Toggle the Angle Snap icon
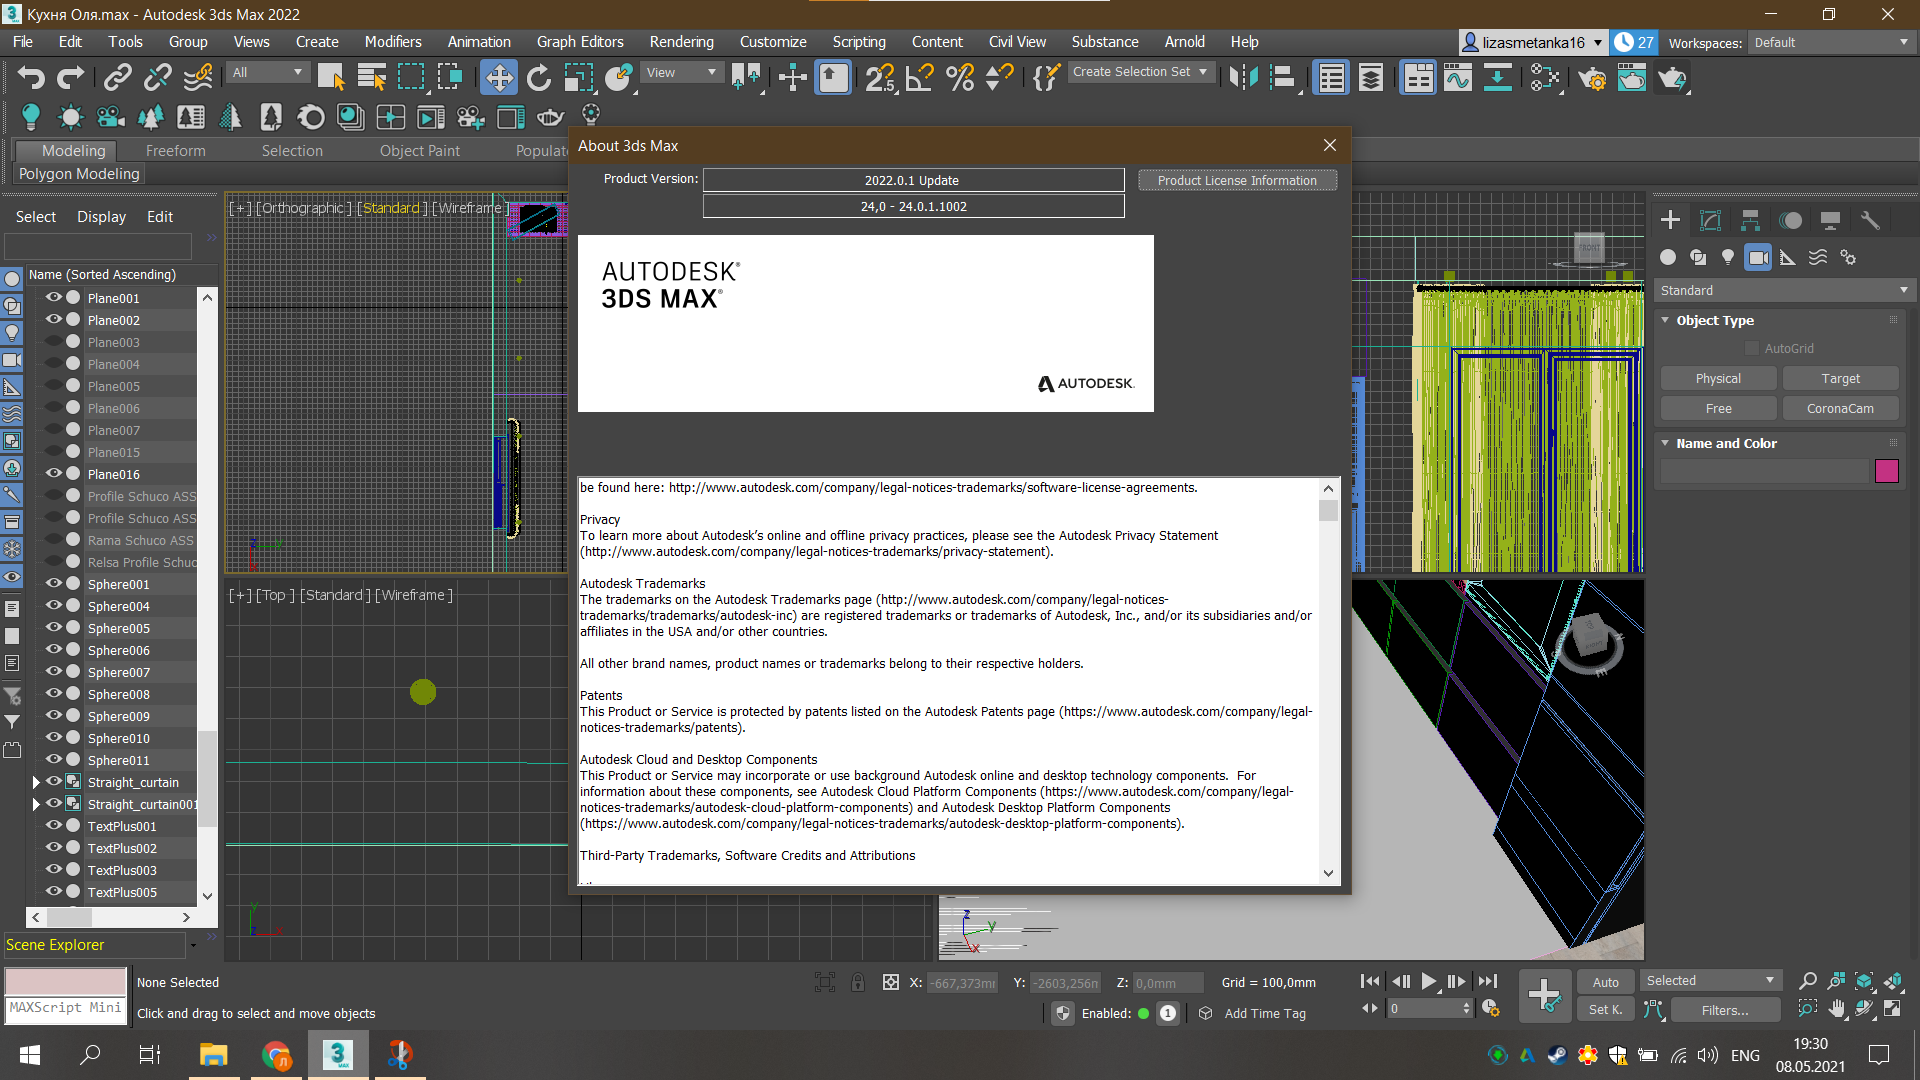The height and width of the screenshot is (1080, 1920). (x=920, y=78)
